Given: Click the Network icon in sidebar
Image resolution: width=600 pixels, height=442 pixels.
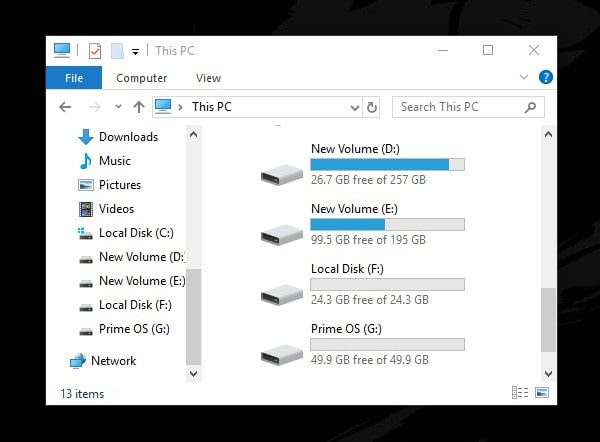Looking at the screenshot, I should pos(78,361).
